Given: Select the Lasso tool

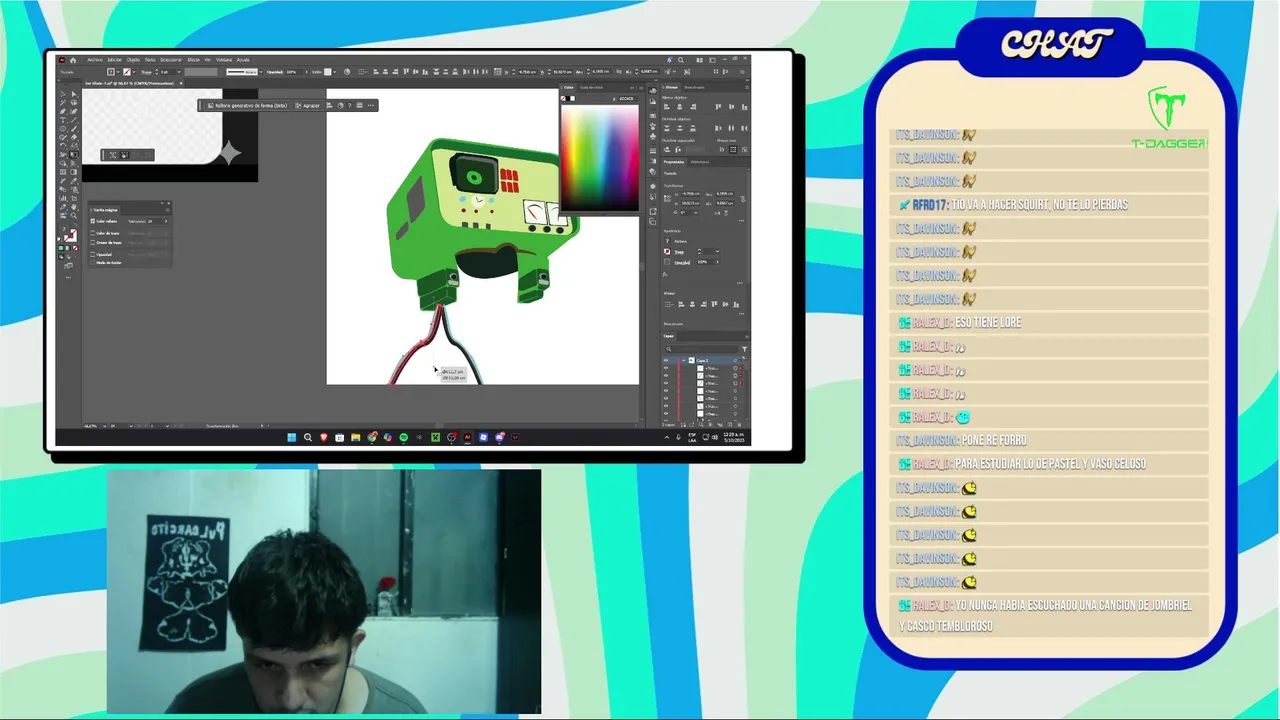Looking at the screenshot, I should 74,103.
